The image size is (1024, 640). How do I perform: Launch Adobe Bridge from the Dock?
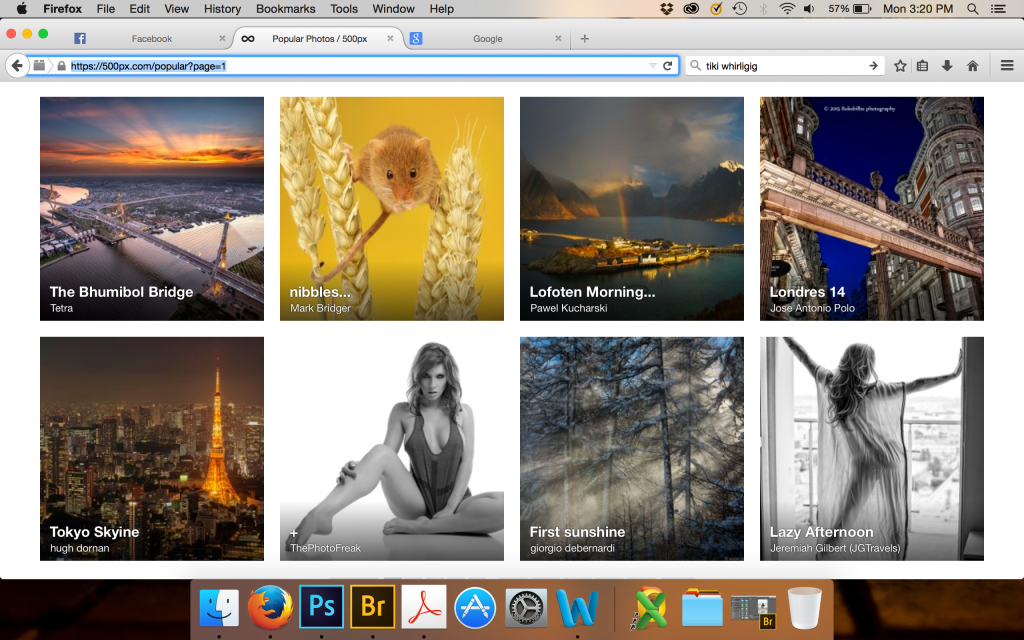click(x=372, y=606)
